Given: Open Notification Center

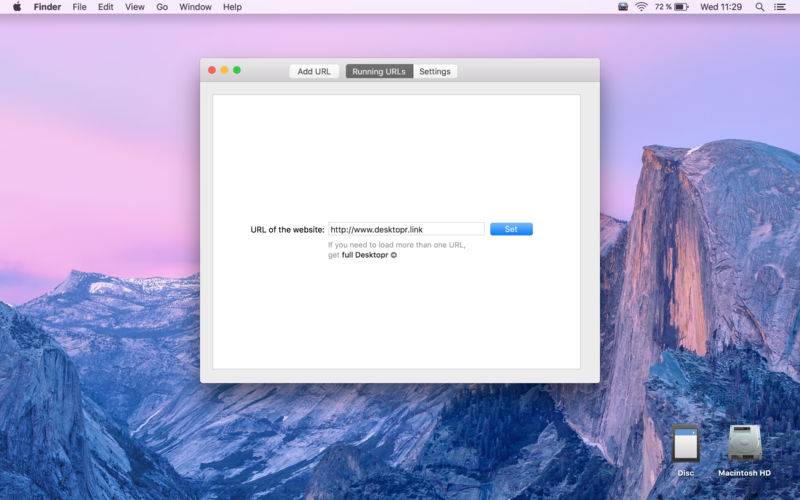Looking at the screenshot, I should (780, 7).
